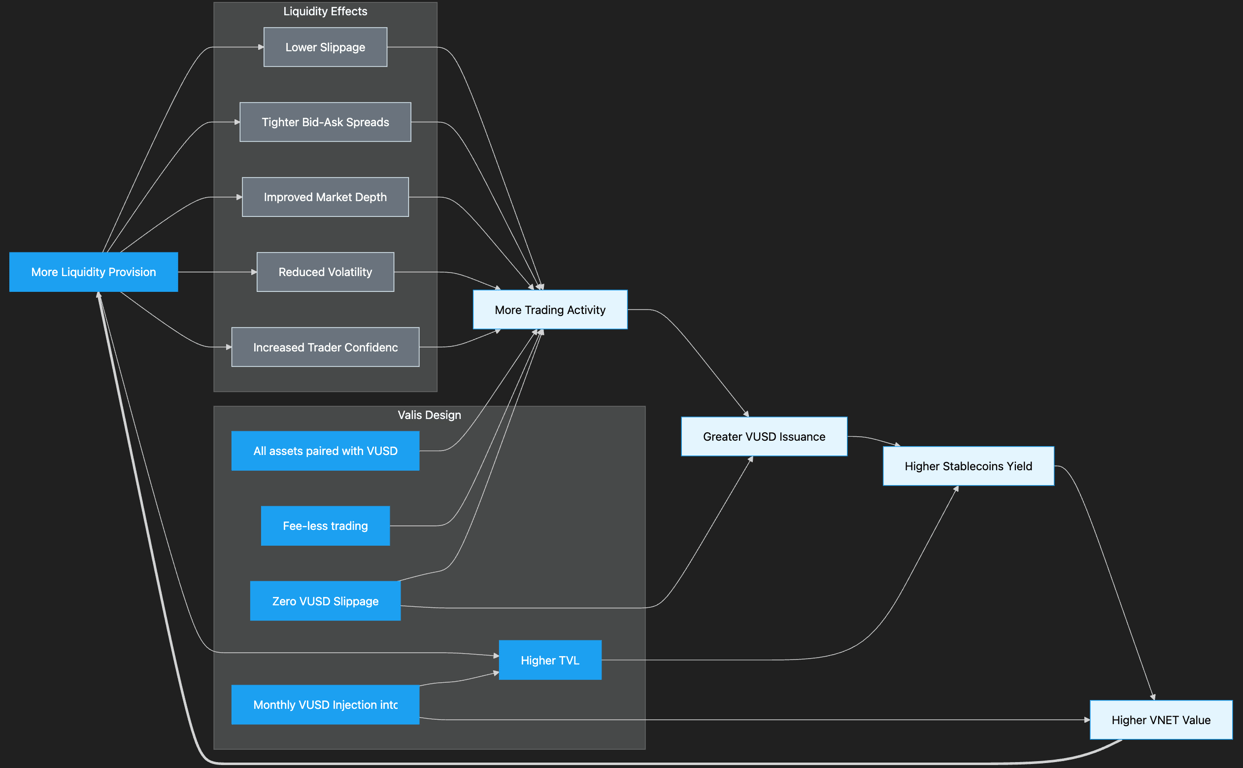This screenshot has width=1243, height=768.
Task: Select the "Increased Trader Confidence" node
Action: coord(325,346)
